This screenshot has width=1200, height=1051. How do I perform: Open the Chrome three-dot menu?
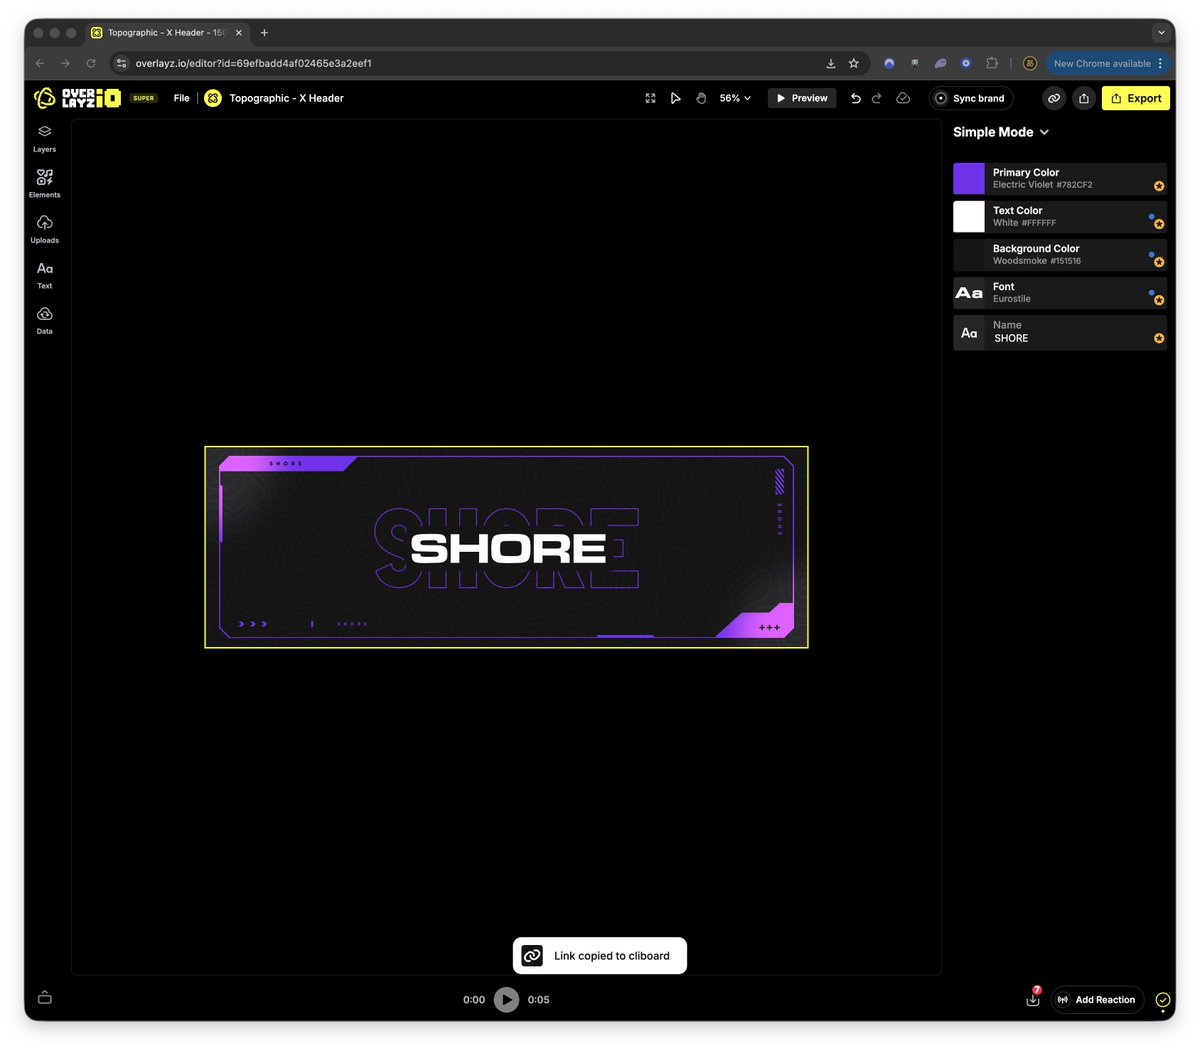coord(1160,63)
